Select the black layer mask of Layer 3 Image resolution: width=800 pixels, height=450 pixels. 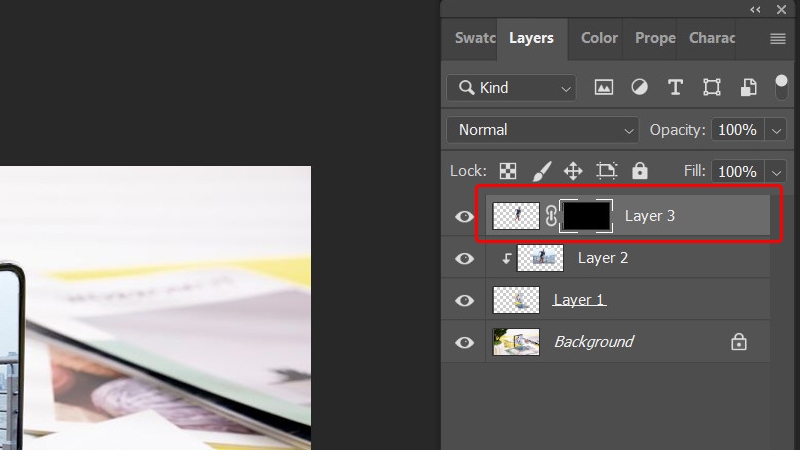[x=586, y=216]
